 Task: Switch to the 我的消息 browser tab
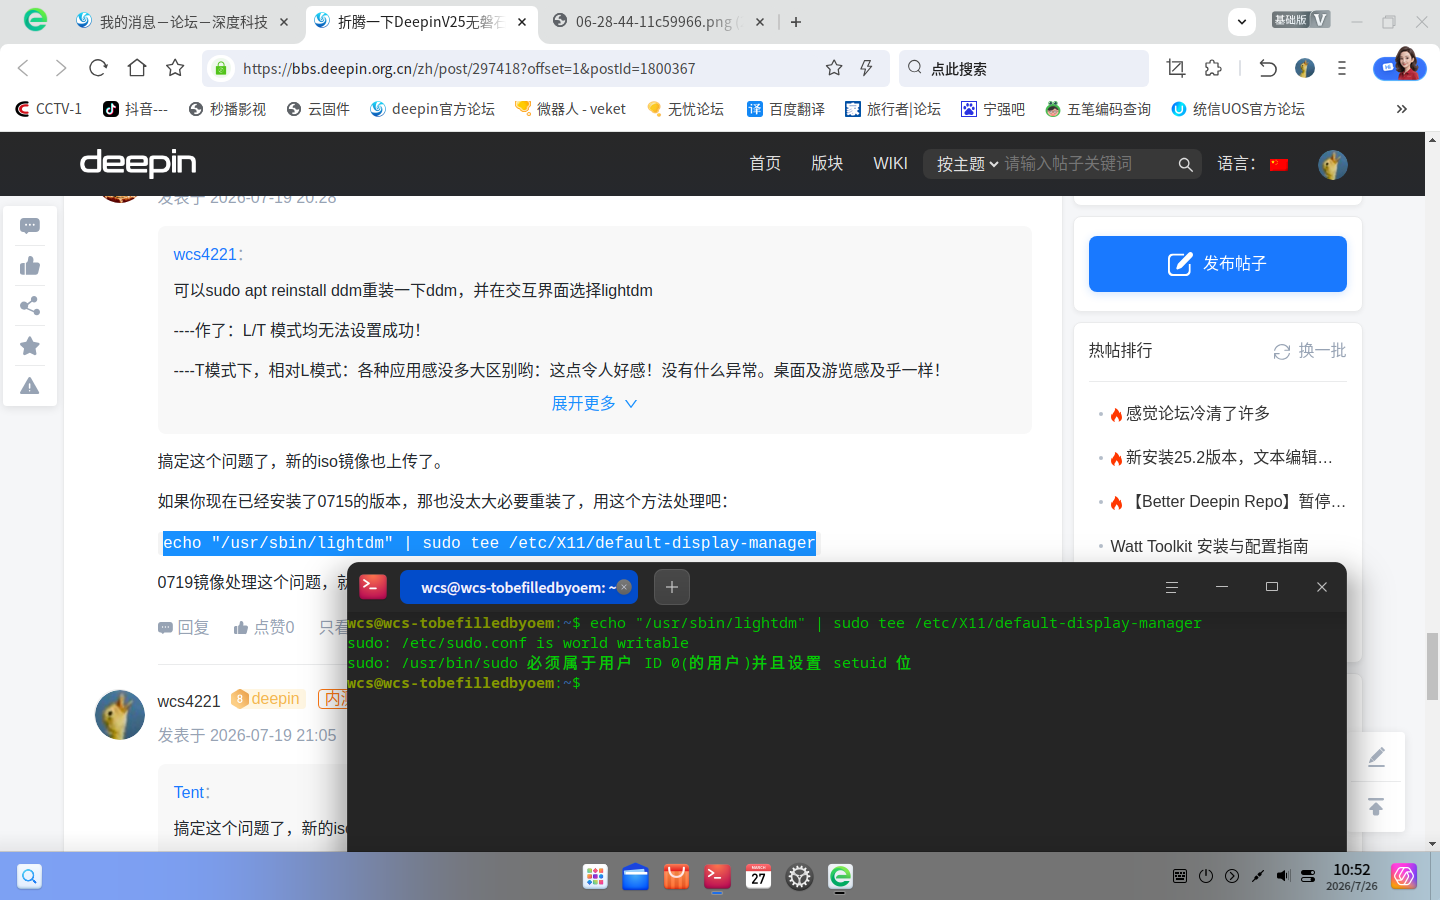[x=184, y=22]
